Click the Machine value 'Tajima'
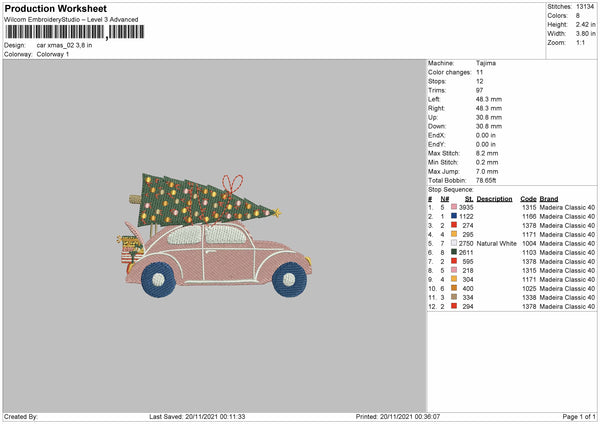 tap(486, 63)
